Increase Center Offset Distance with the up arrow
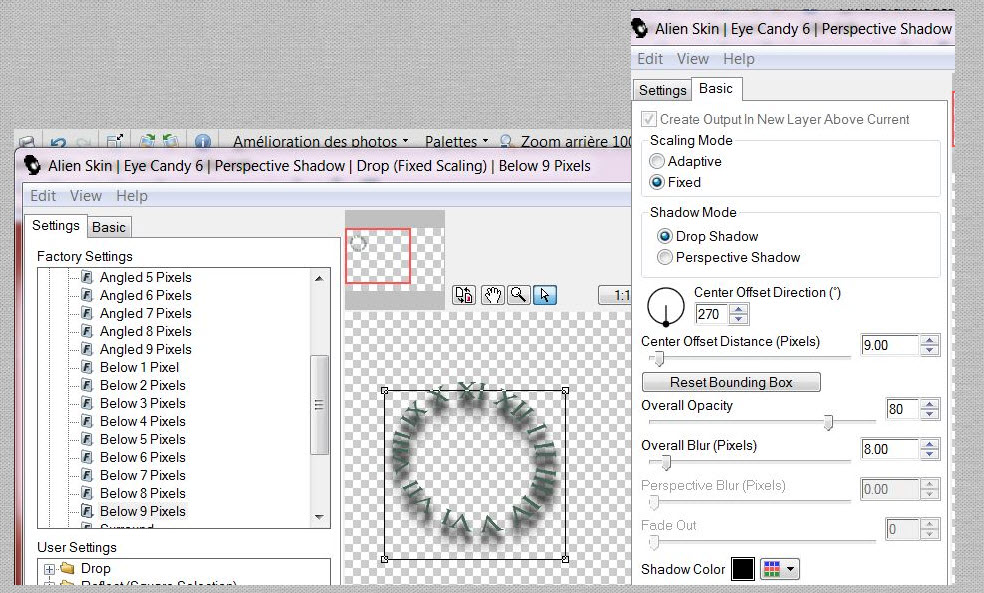984x593 pixels. pyautogui.click(x=929, y=341)
